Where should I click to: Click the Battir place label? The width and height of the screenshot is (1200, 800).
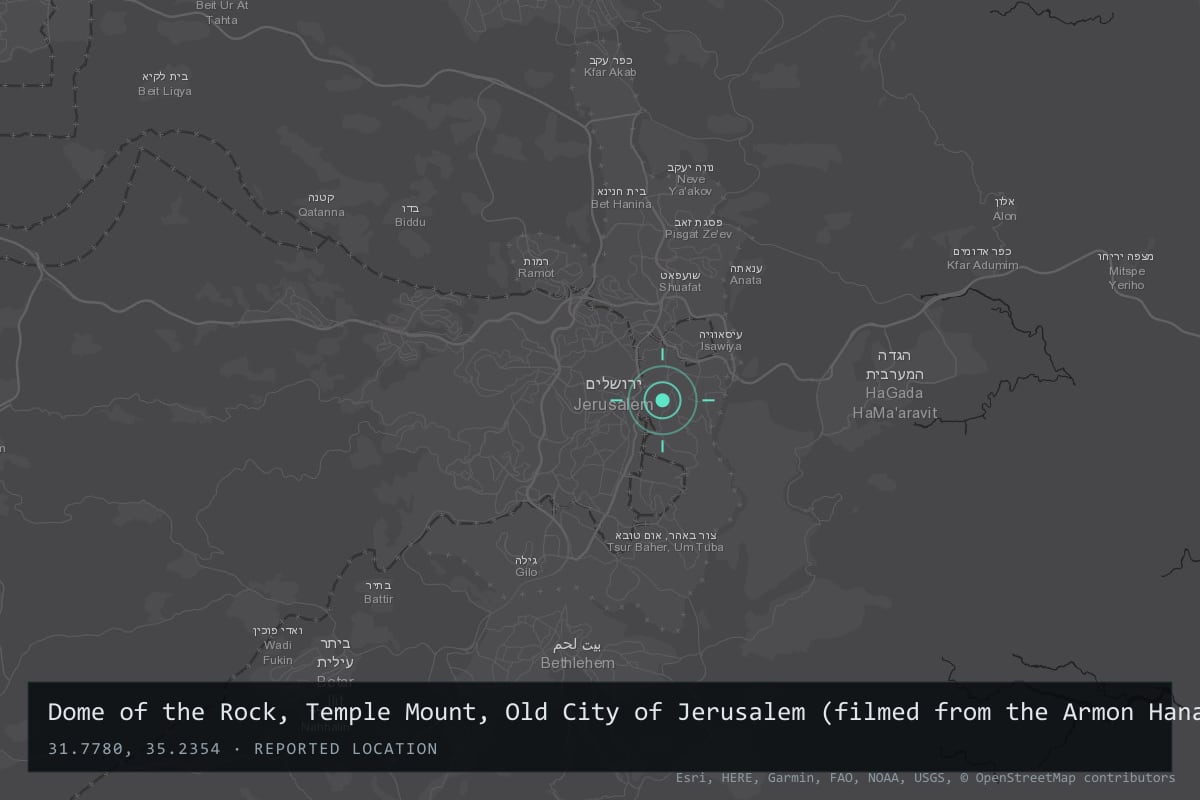[379, 592]
